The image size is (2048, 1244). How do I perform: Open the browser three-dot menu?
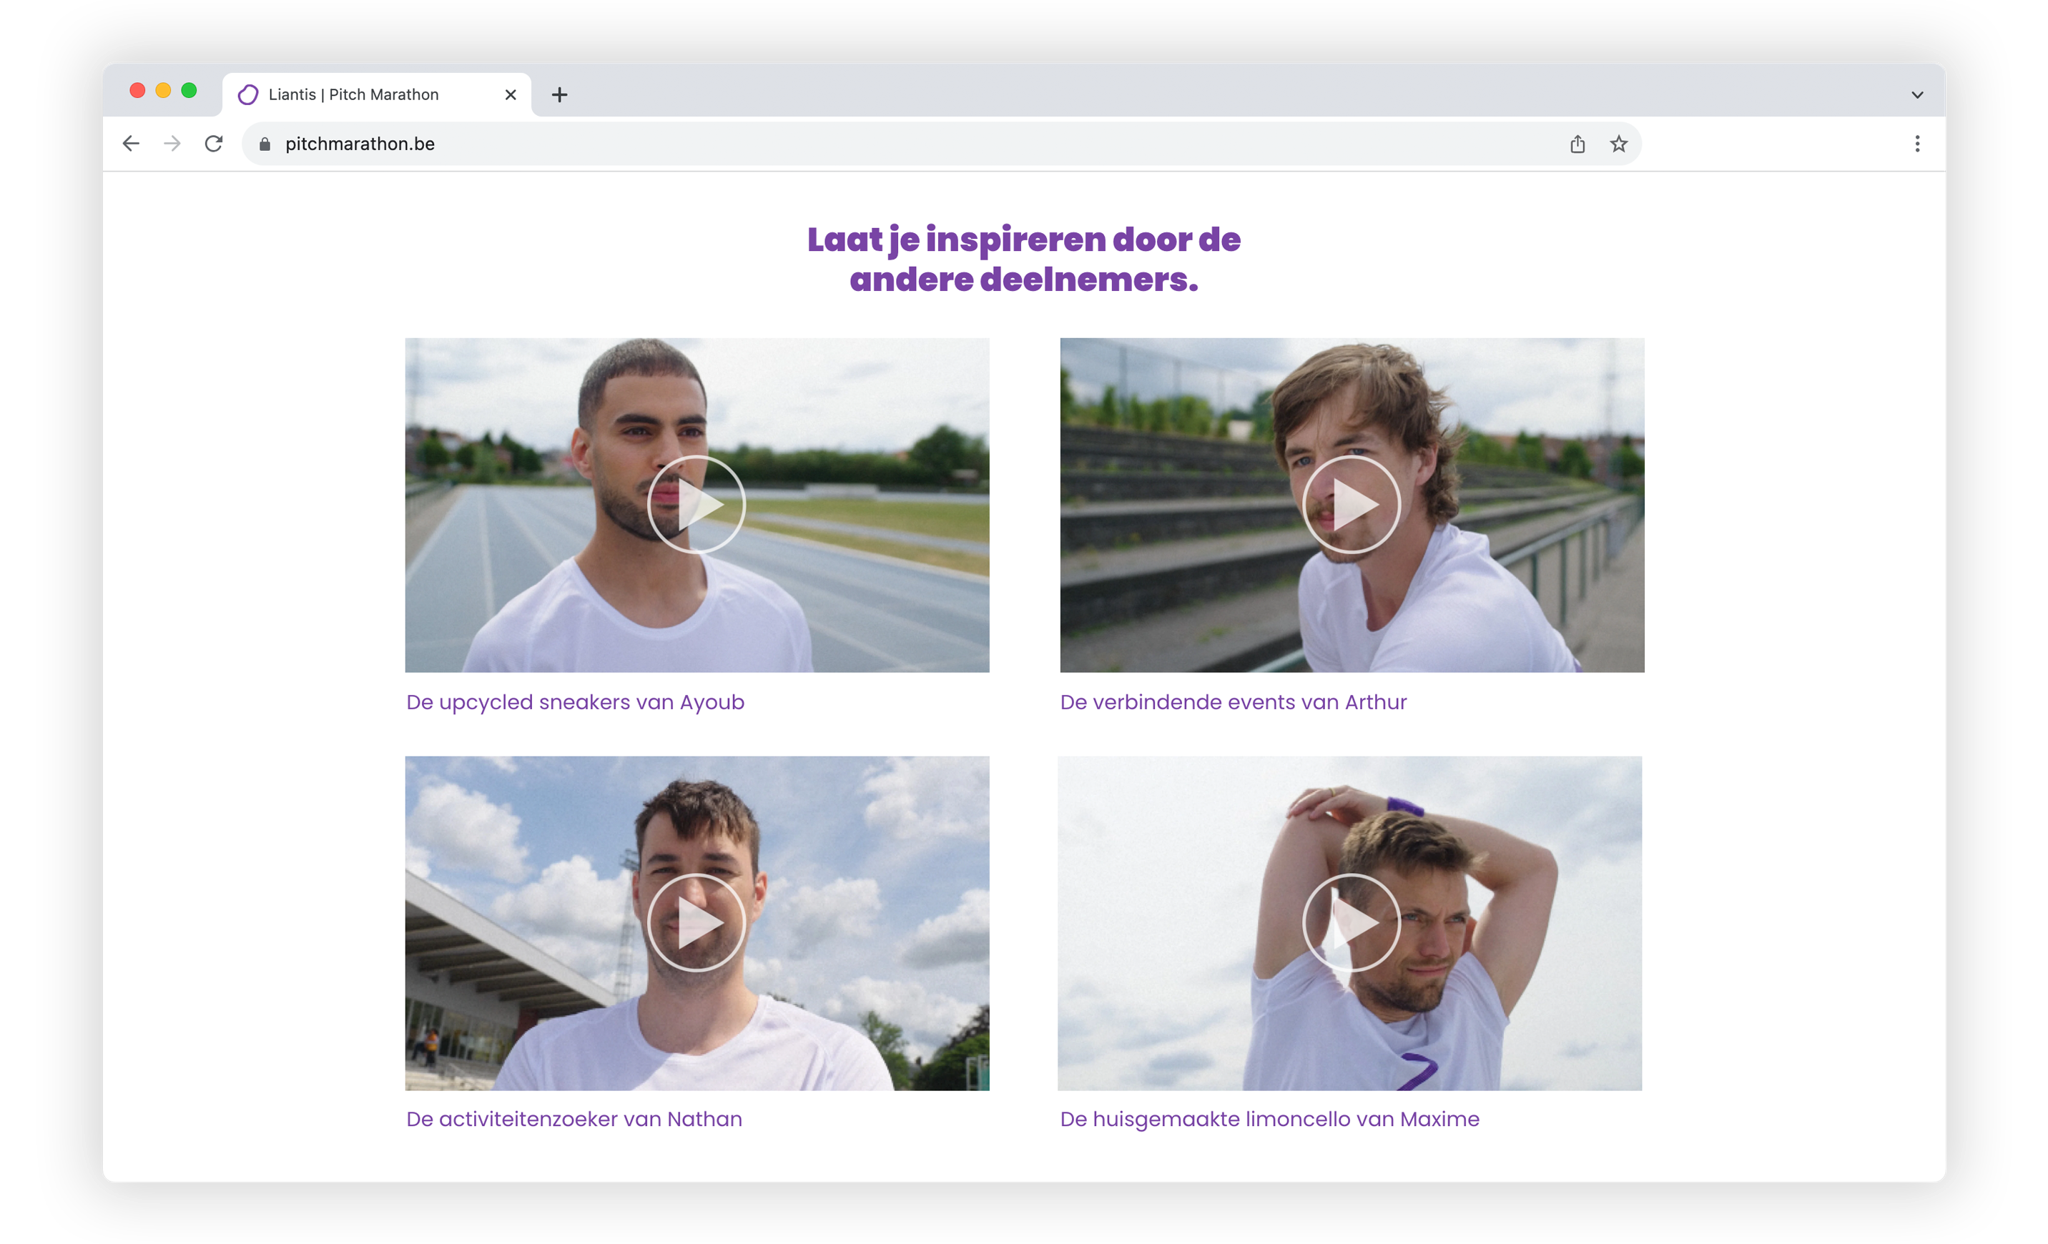point(1917,144)
